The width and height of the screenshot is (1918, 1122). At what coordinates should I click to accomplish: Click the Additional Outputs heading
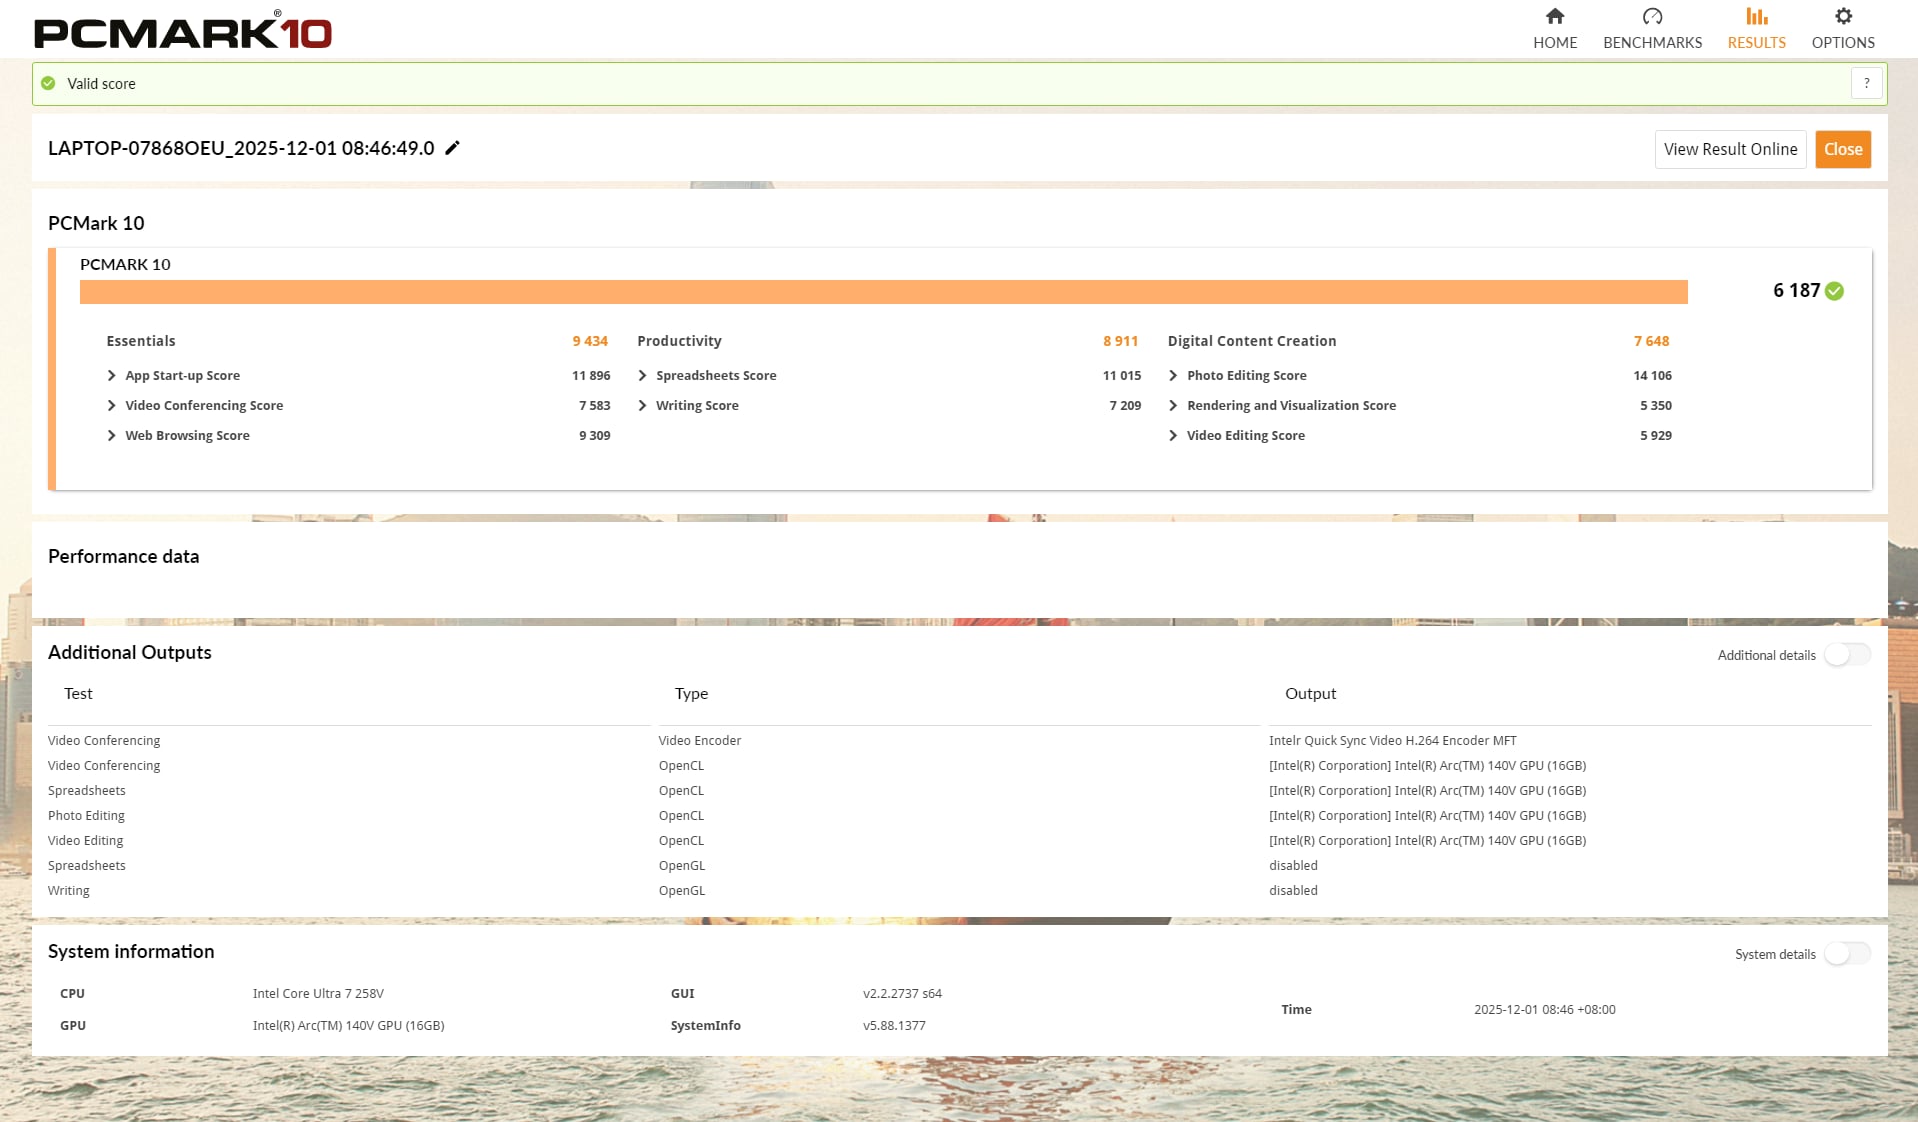click(x=130, y=653)
